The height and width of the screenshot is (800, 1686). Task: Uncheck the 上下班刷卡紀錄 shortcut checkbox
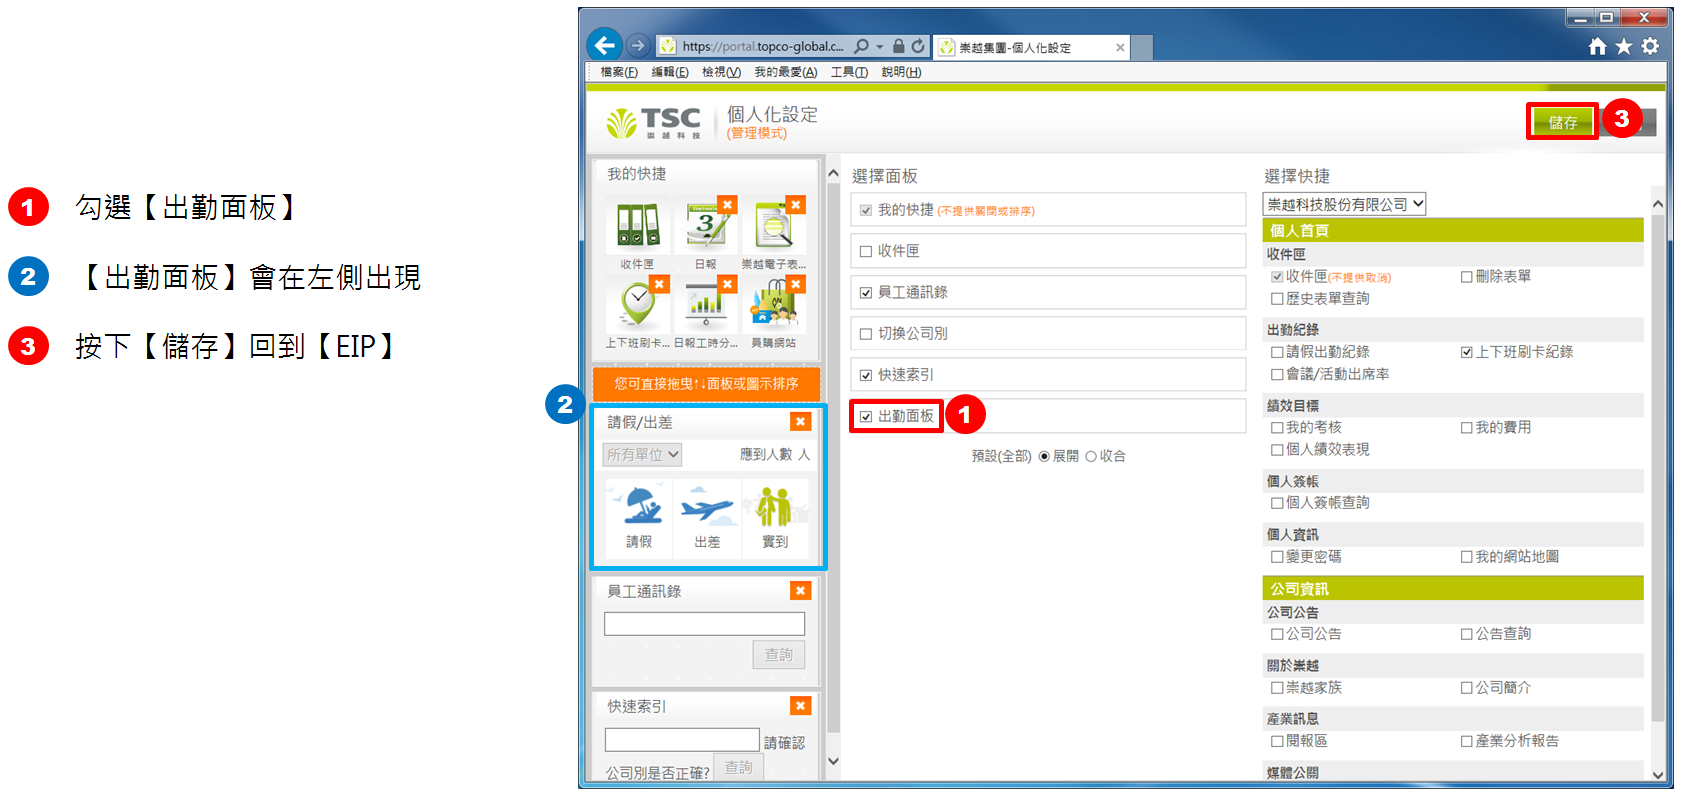tap(1466, 352)
